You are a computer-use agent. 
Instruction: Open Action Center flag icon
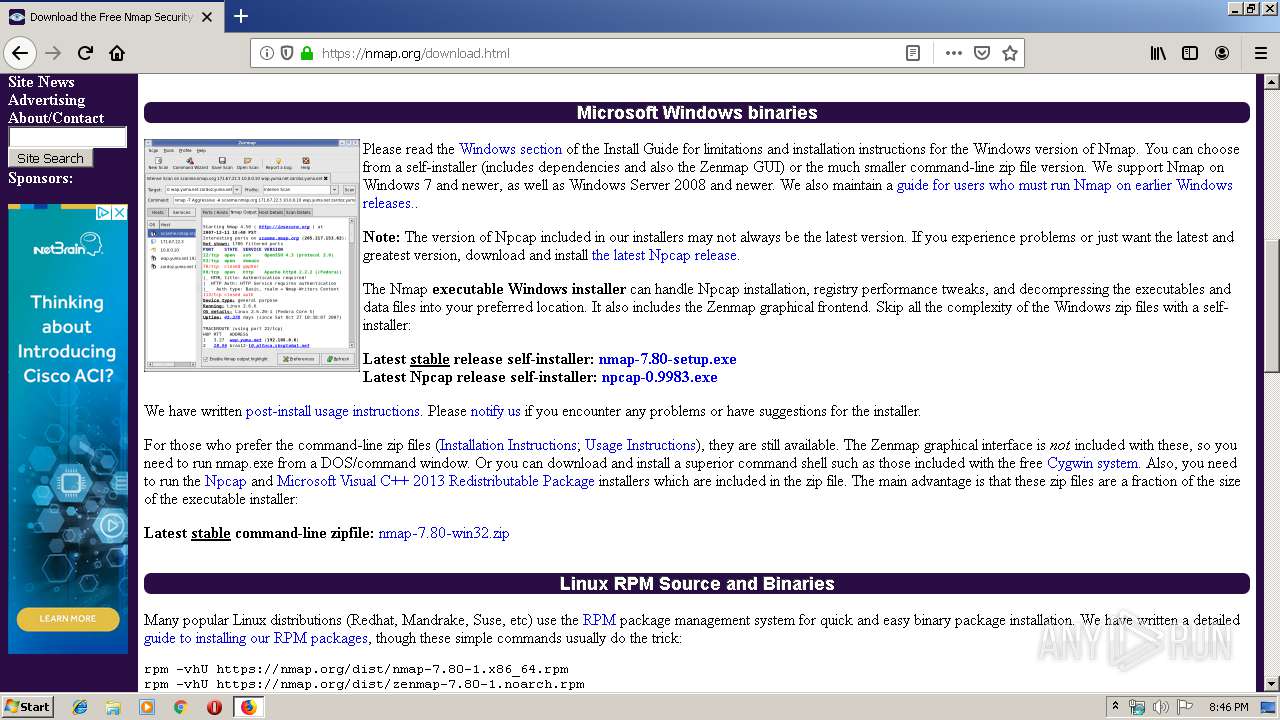[1185, 707]
